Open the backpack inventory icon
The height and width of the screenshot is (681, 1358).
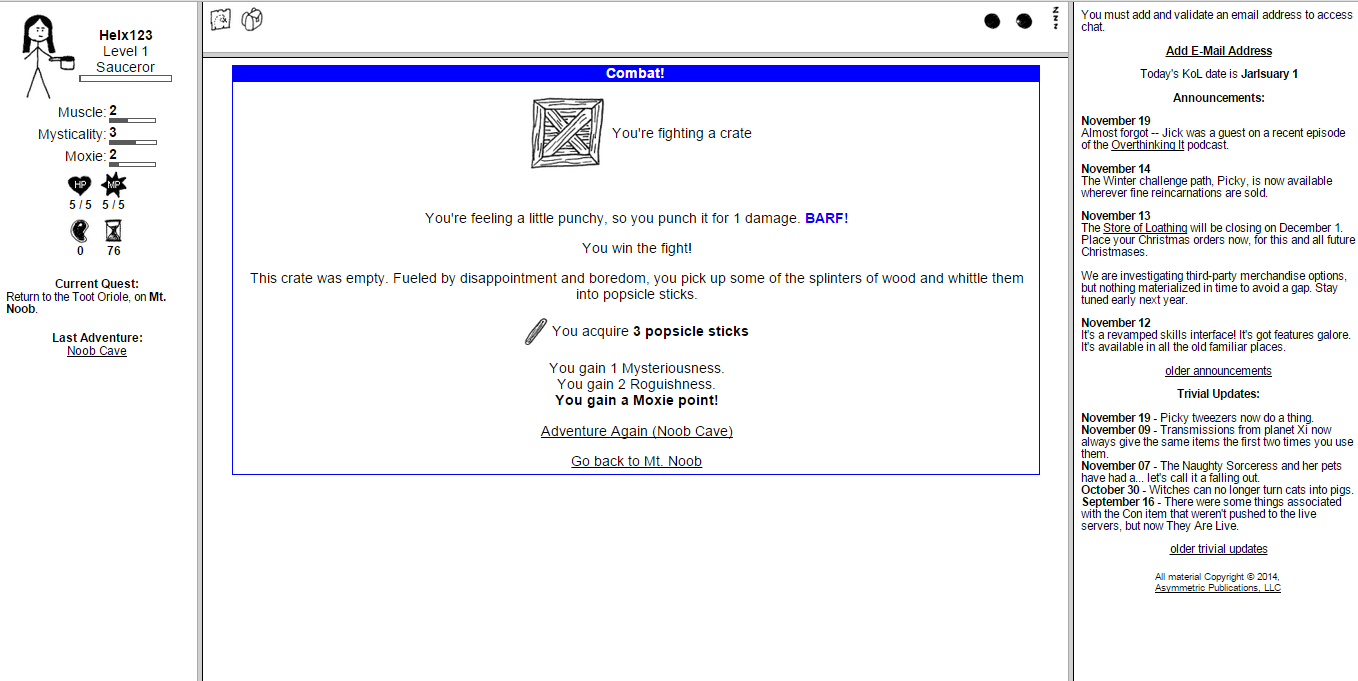tap(252, 19)
